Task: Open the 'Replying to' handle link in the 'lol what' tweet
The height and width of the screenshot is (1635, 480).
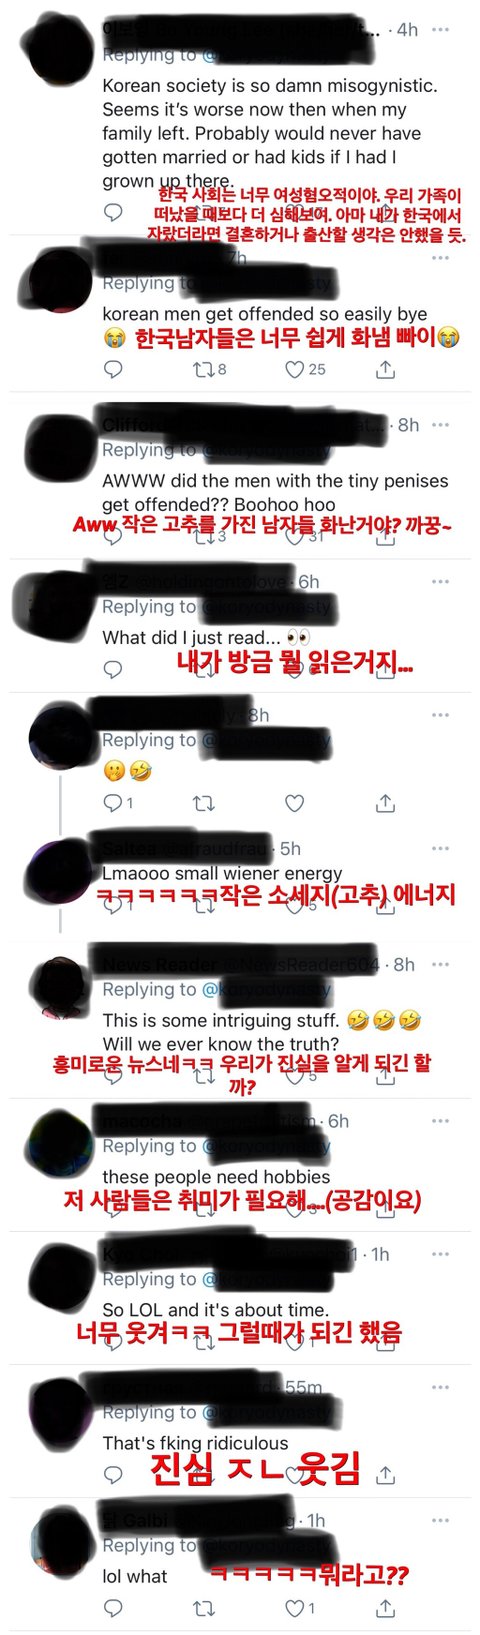Action: (x=266, y=1545)
